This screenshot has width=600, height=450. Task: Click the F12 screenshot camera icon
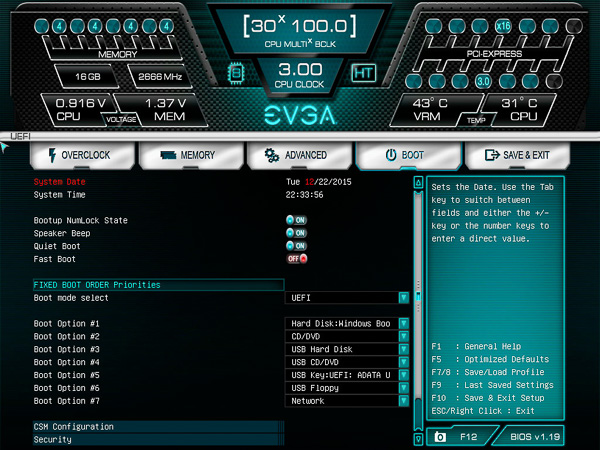tap(440, 437)
